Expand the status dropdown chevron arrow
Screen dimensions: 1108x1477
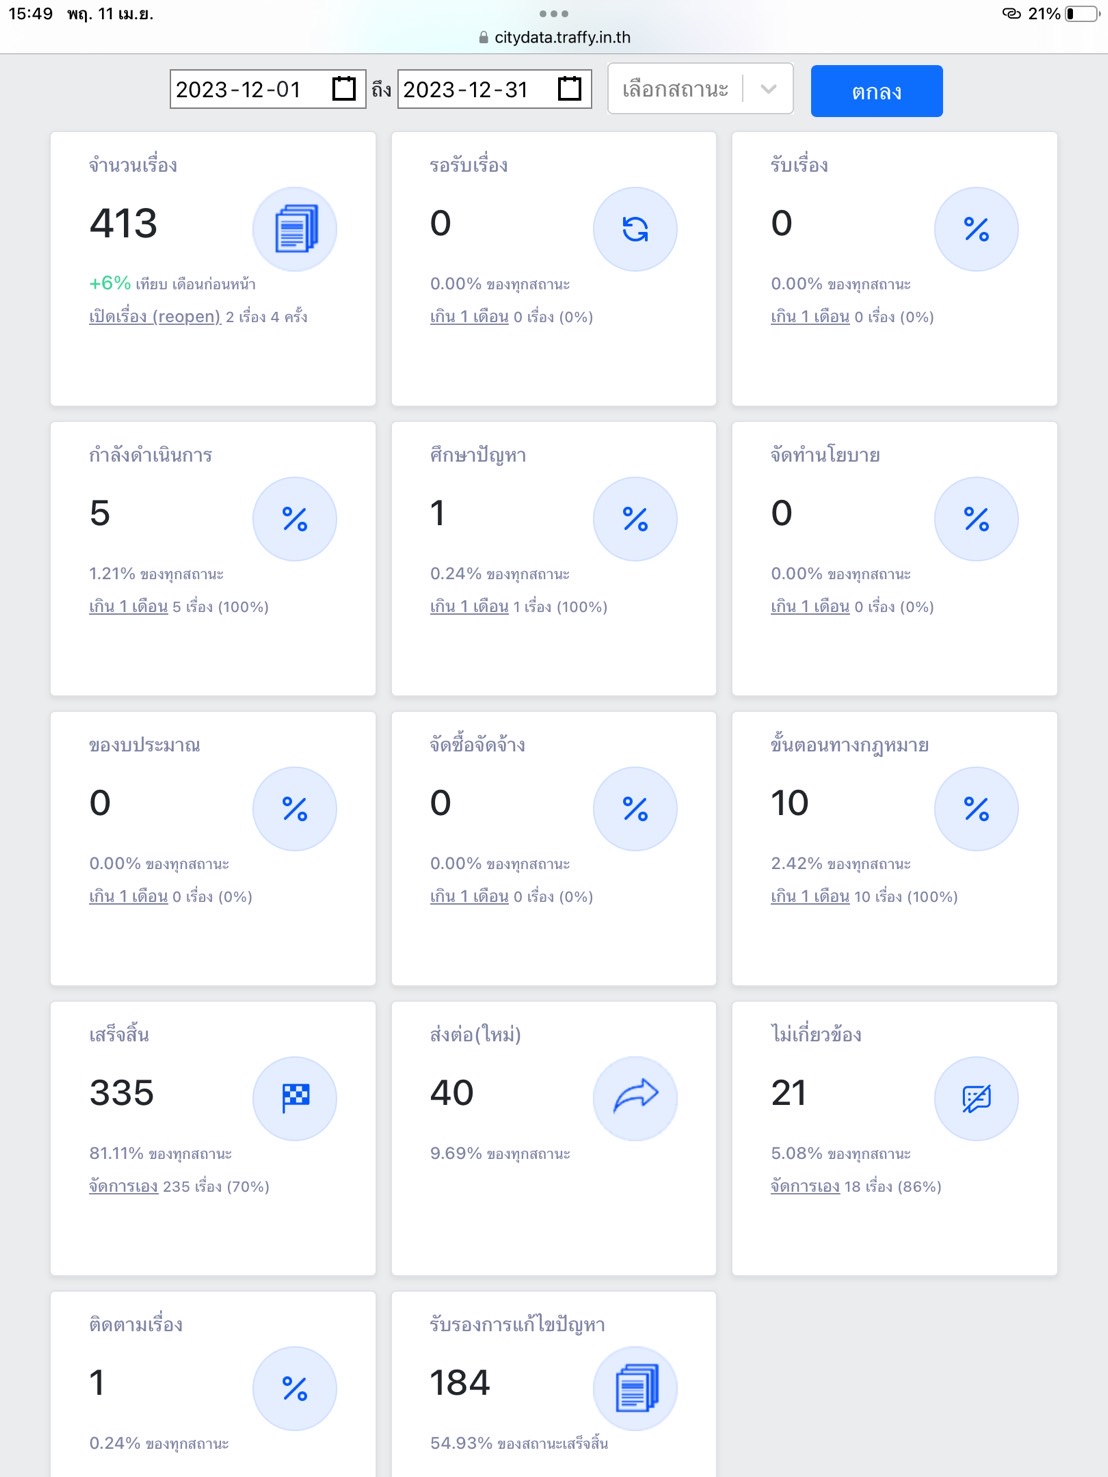pos(769,89)
